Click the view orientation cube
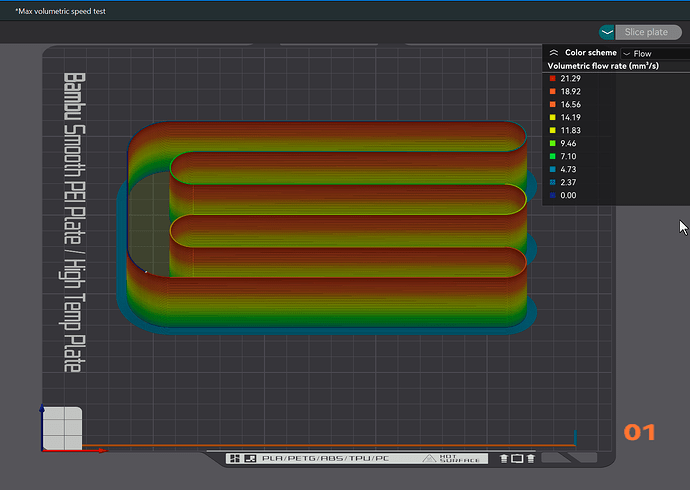The image size is (690, 490). click(62, 428)
